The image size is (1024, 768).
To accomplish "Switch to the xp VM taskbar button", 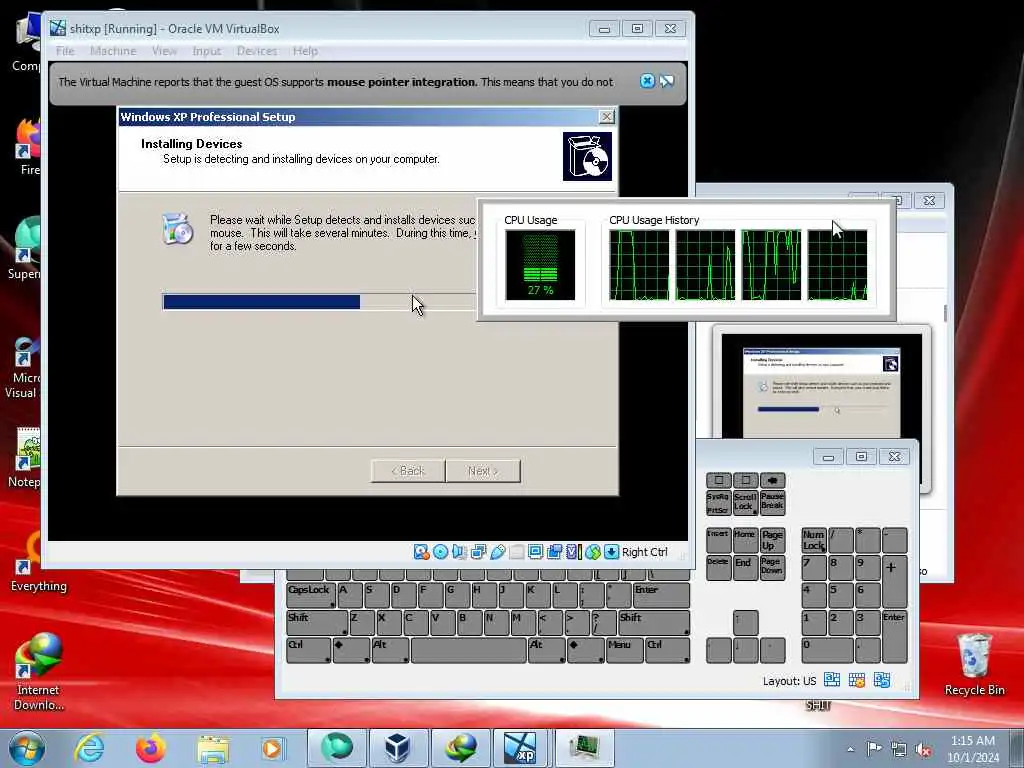I will [520, 748].
